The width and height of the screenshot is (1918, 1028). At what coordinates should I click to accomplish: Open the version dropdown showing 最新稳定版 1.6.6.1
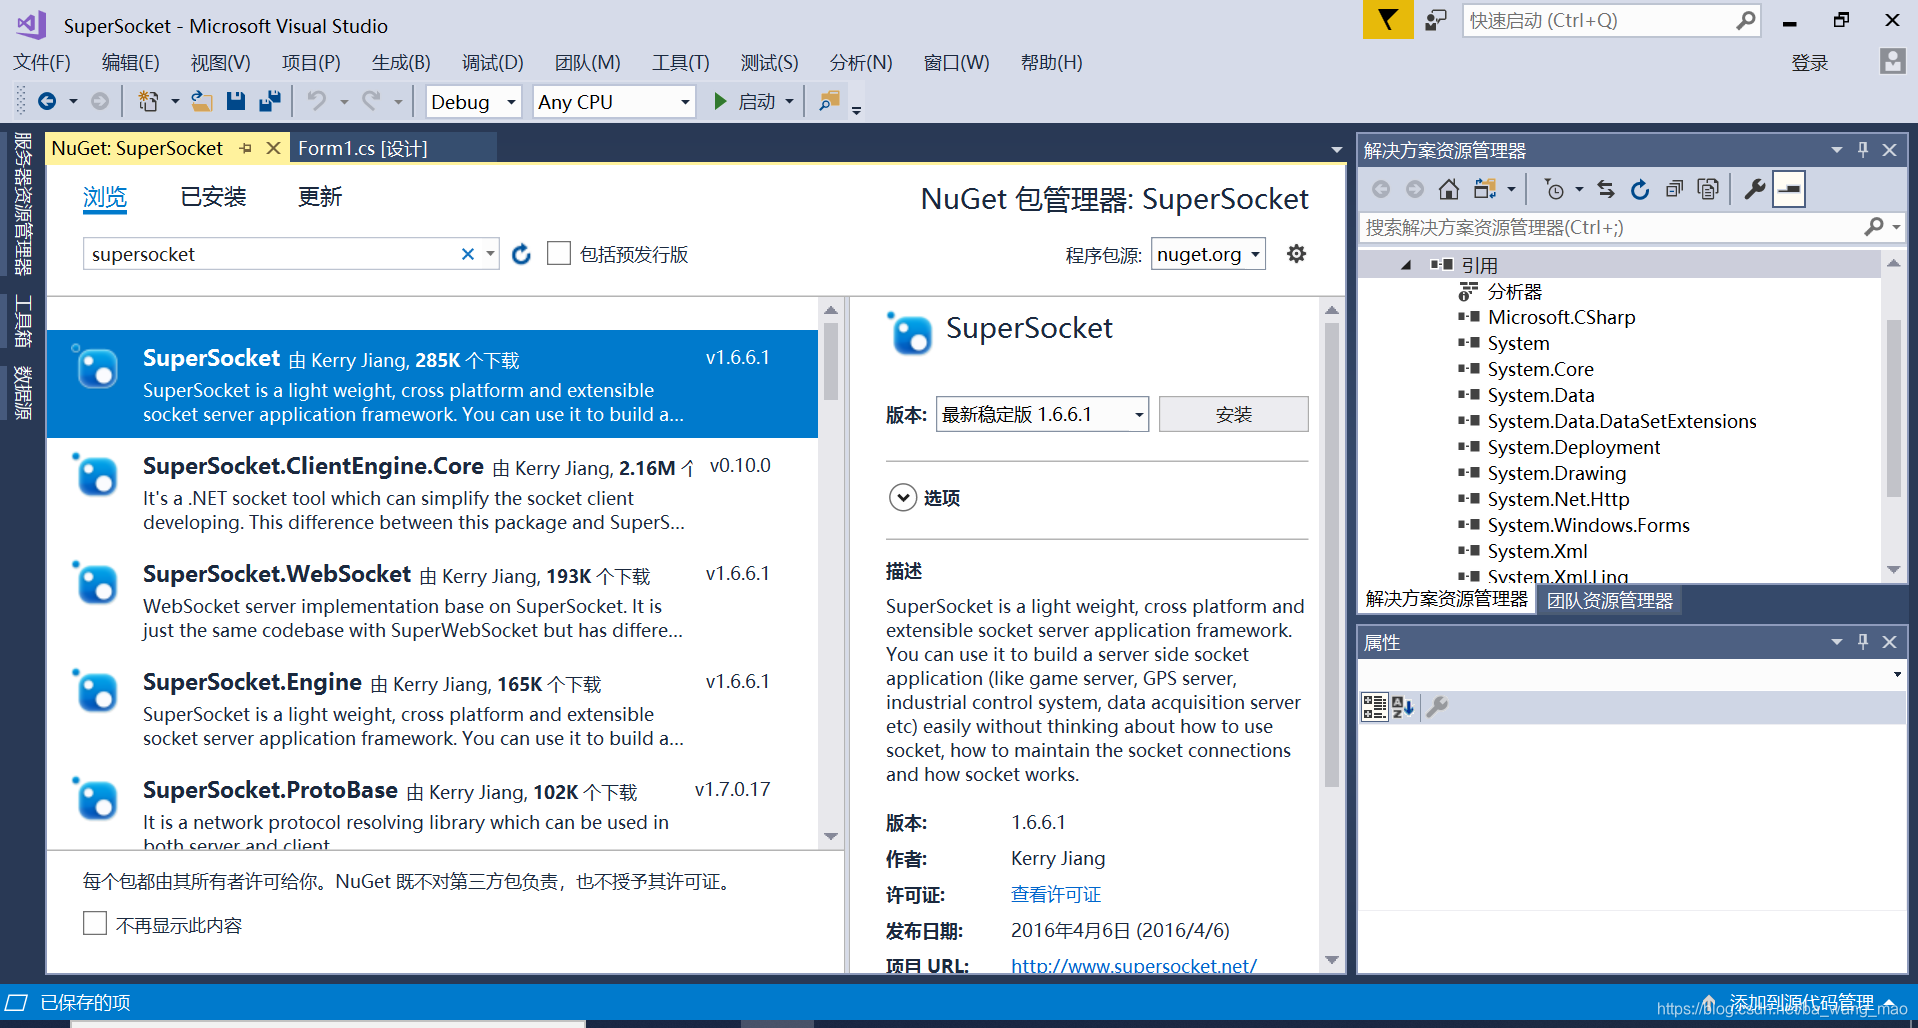[x=1040, y=413]
